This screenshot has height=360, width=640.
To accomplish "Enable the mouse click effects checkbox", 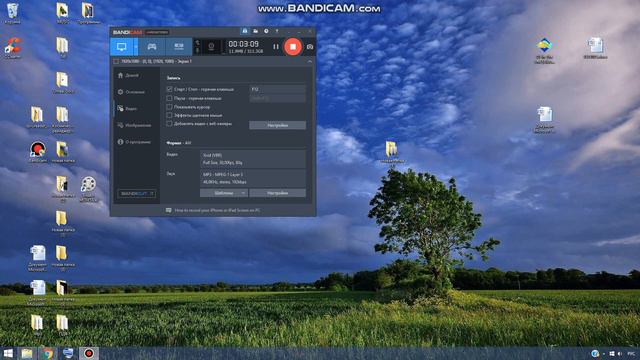I will pos(169,116).
